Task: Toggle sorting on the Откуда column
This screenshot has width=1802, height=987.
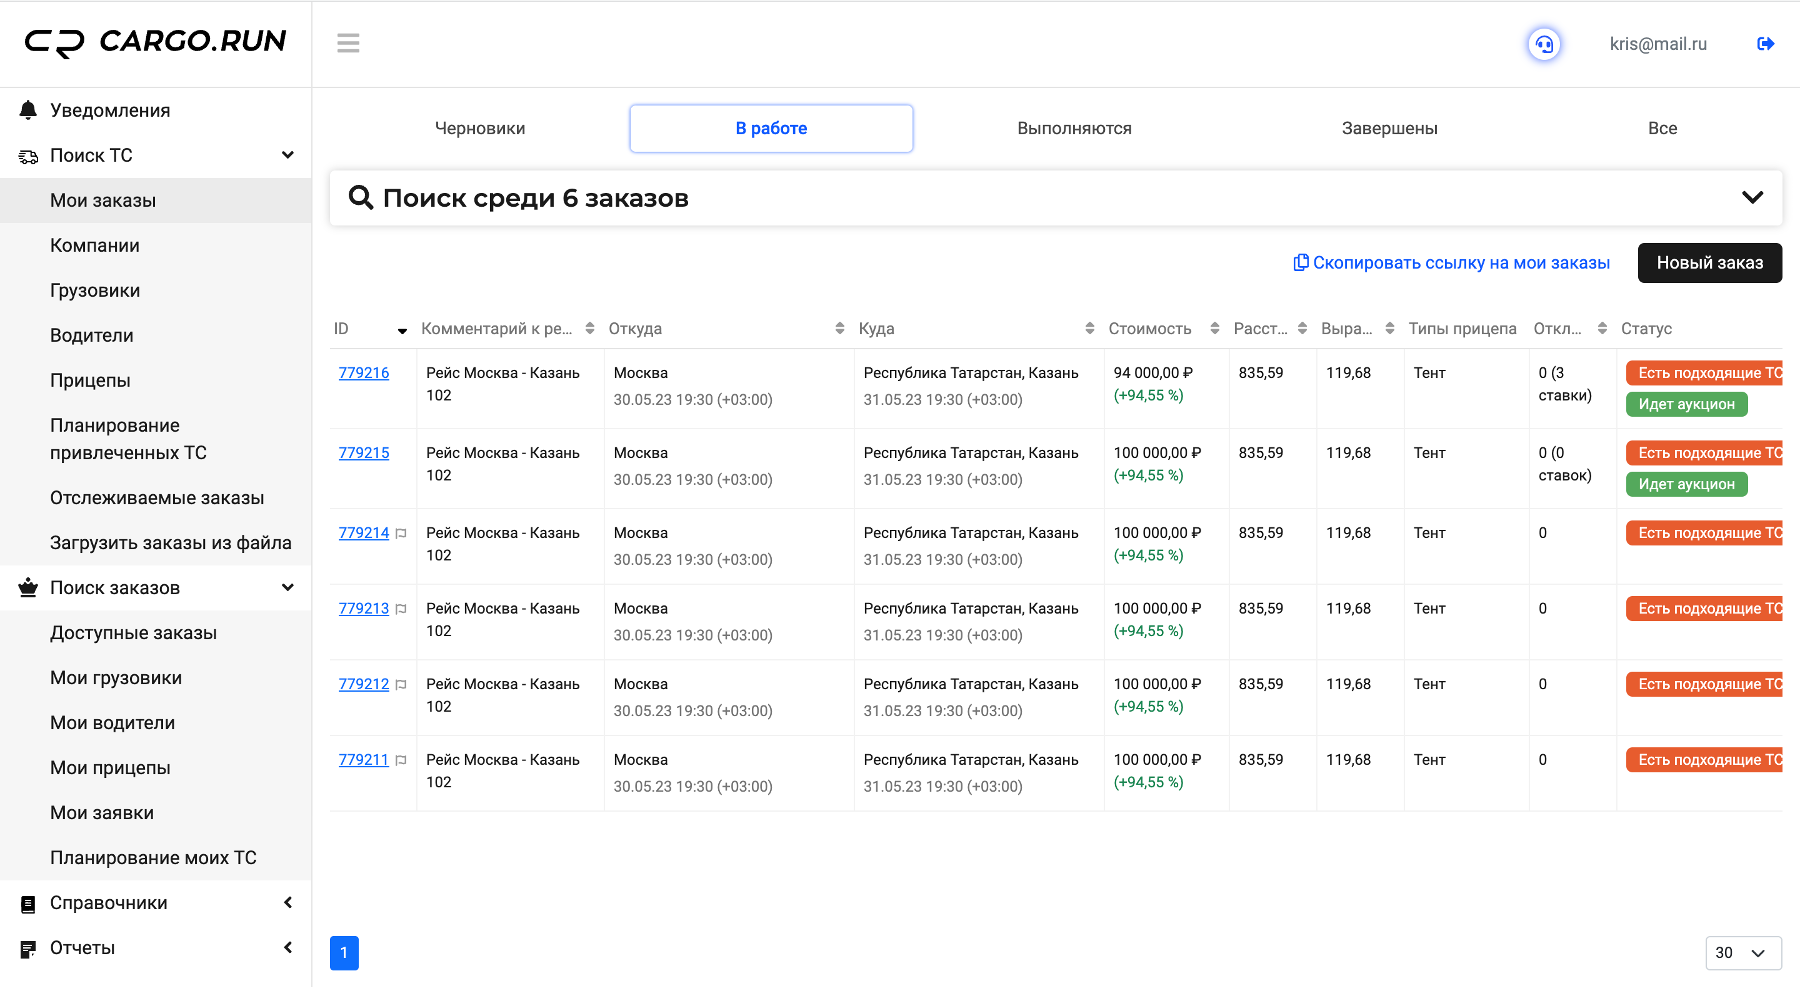Action: pyautogui.click(x=839, y=328)
